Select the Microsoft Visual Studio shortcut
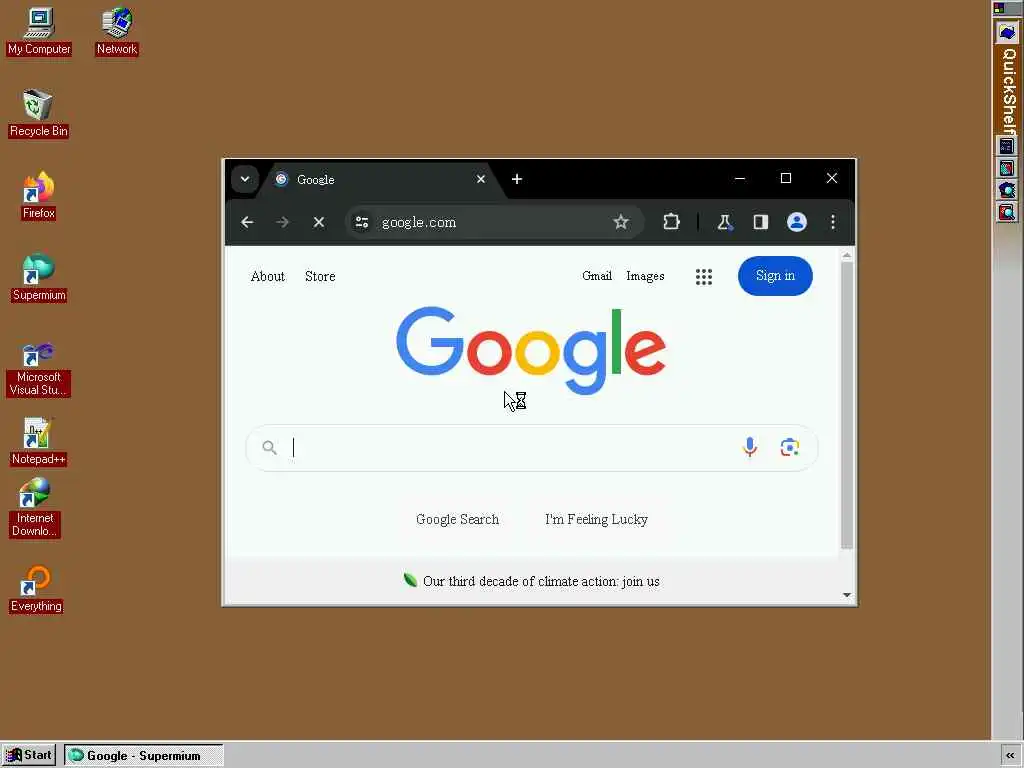 [x=38, y=369]
